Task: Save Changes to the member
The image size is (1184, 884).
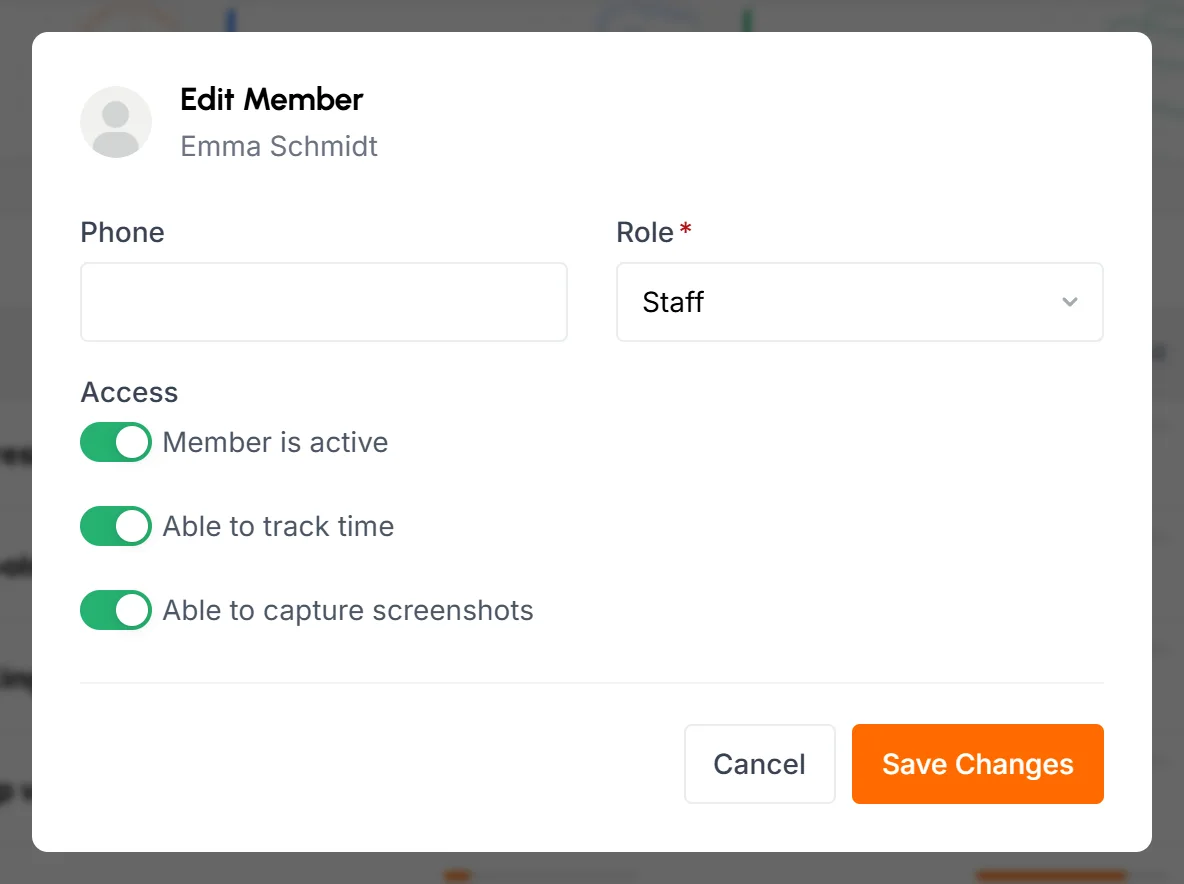Action: 977,764
